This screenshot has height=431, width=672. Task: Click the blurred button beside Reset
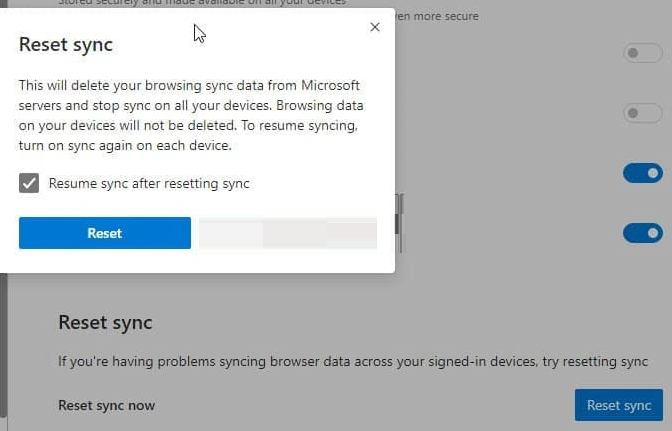tap(288, 233)
